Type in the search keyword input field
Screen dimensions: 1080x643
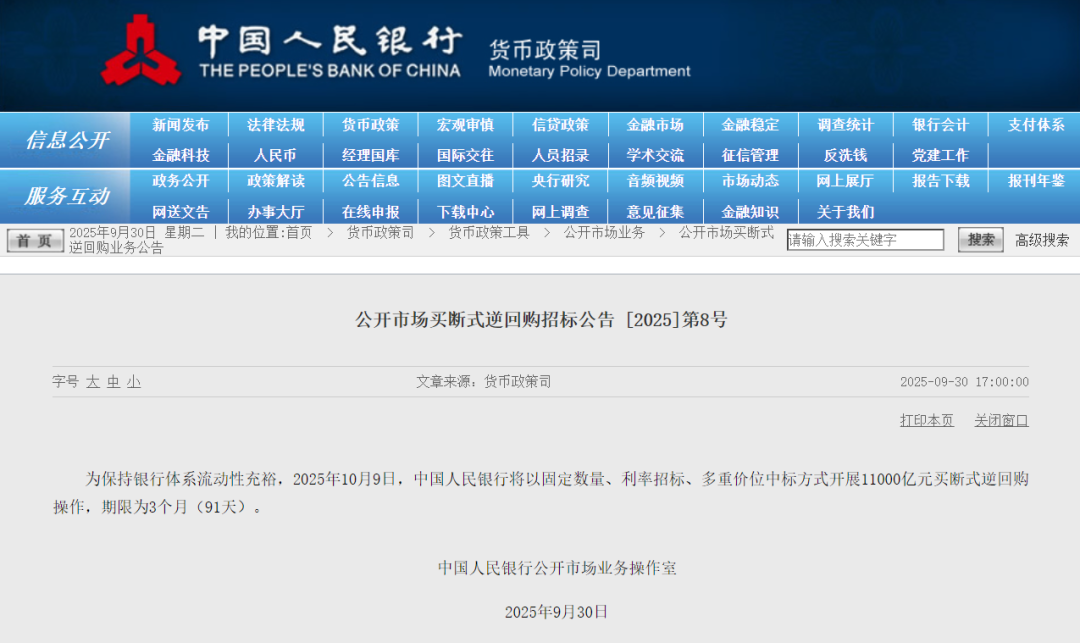coord(865,240)
